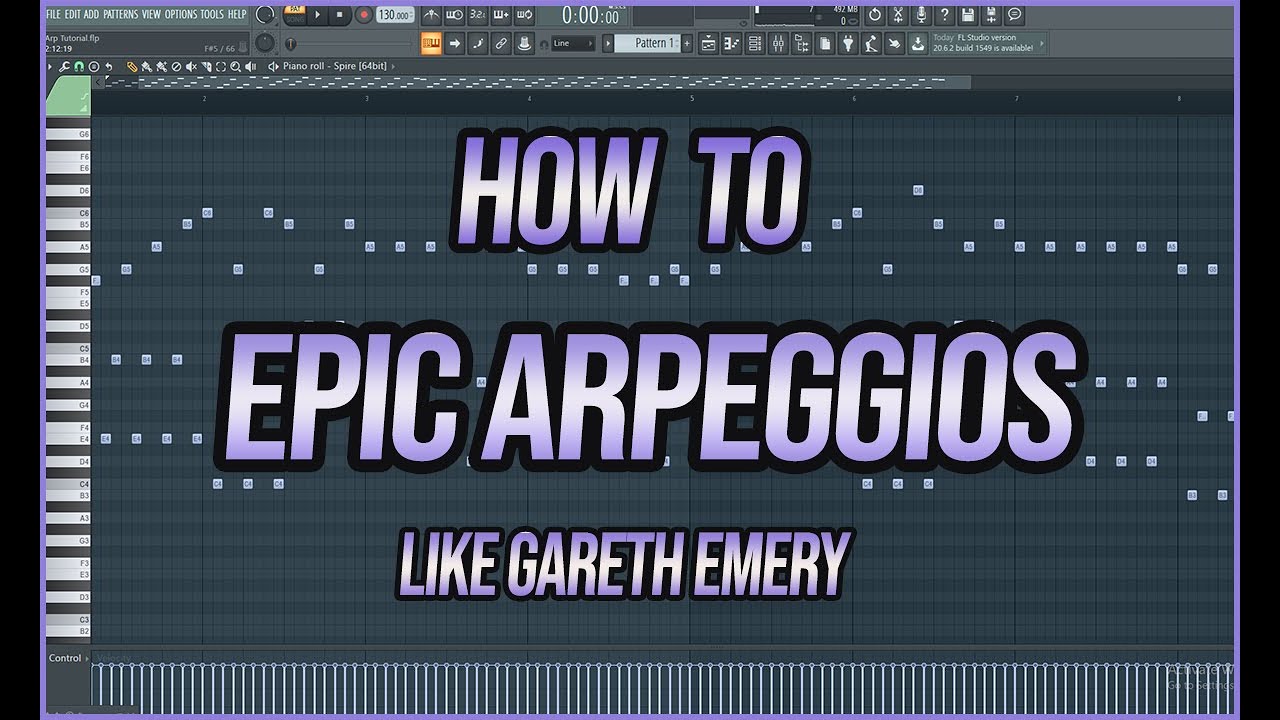Open the TOOLS menu

pyautogui.click(x=211, y=14)
